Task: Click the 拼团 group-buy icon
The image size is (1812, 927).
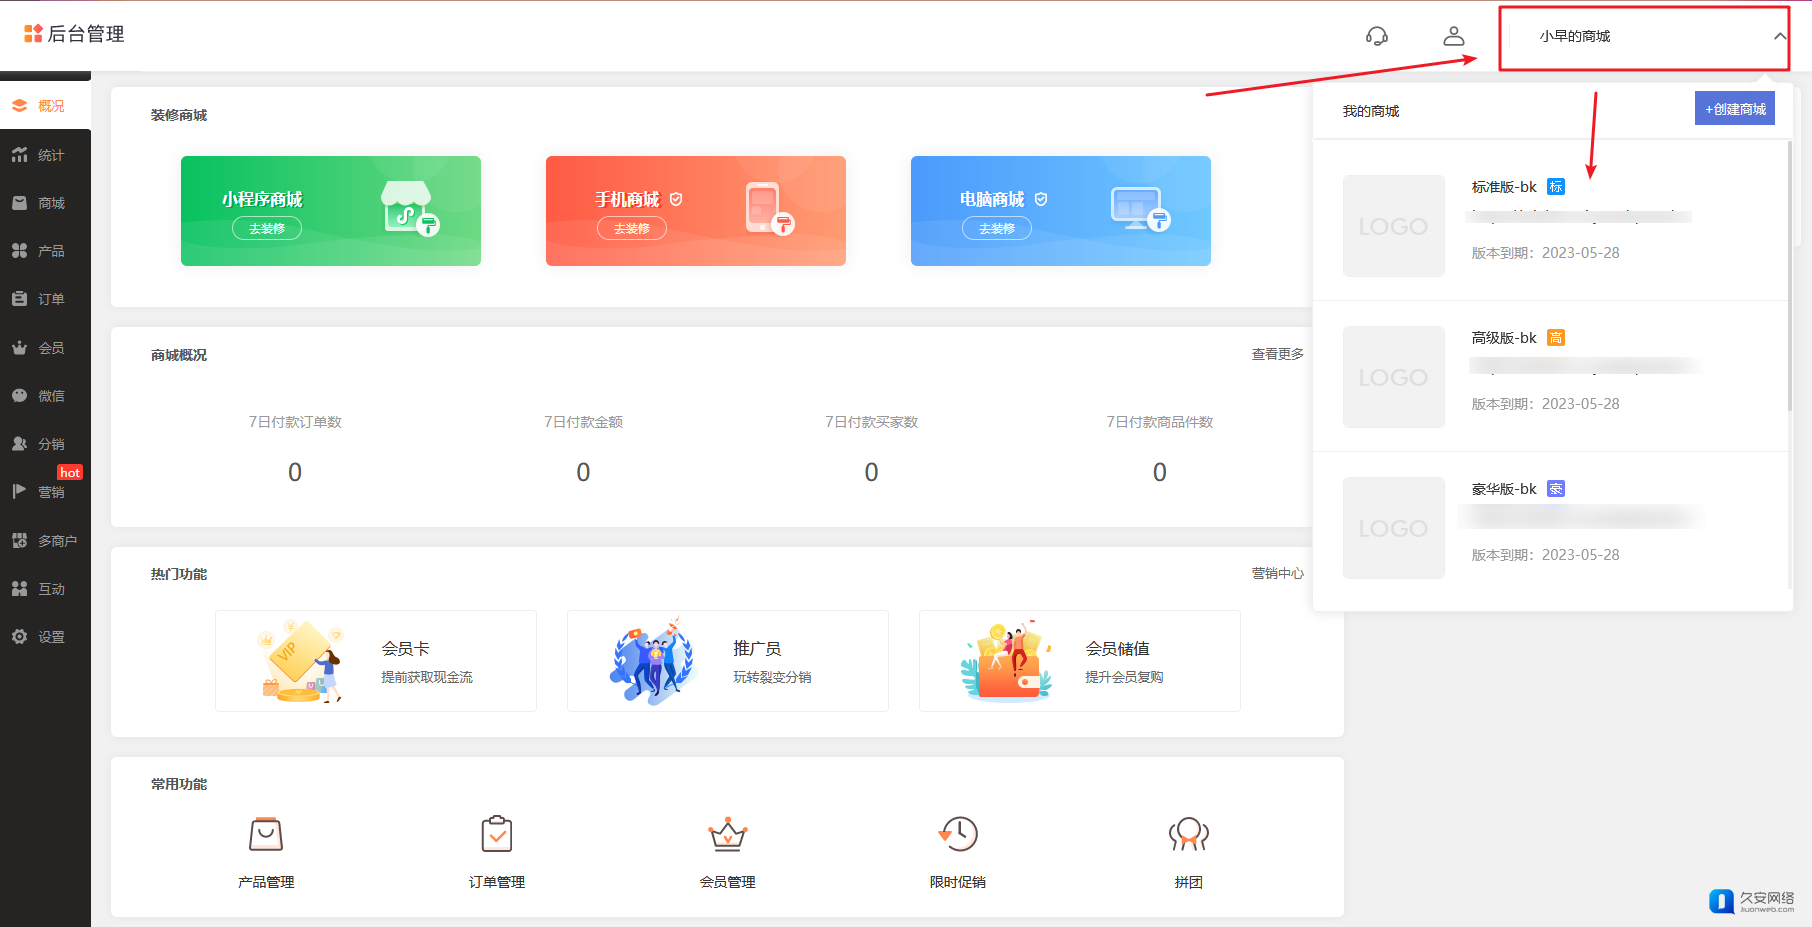Action: [1188, 834]
